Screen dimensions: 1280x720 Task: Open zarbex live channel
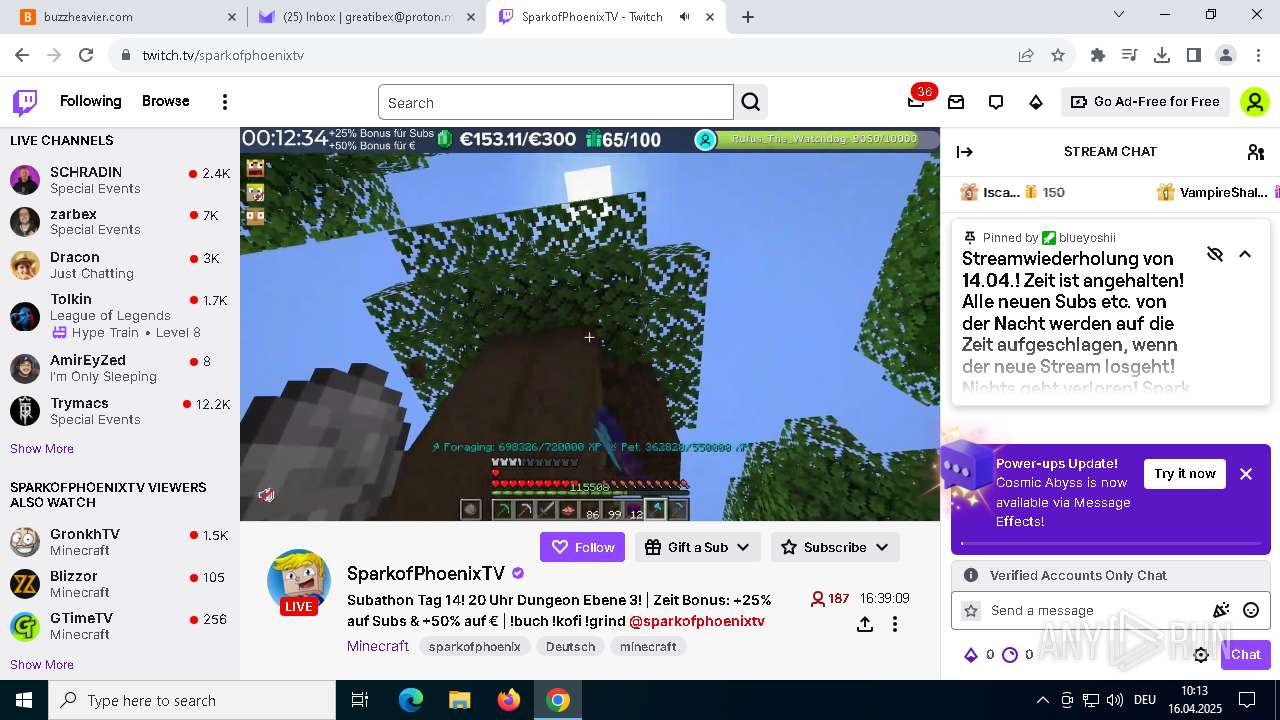point(120,222)
